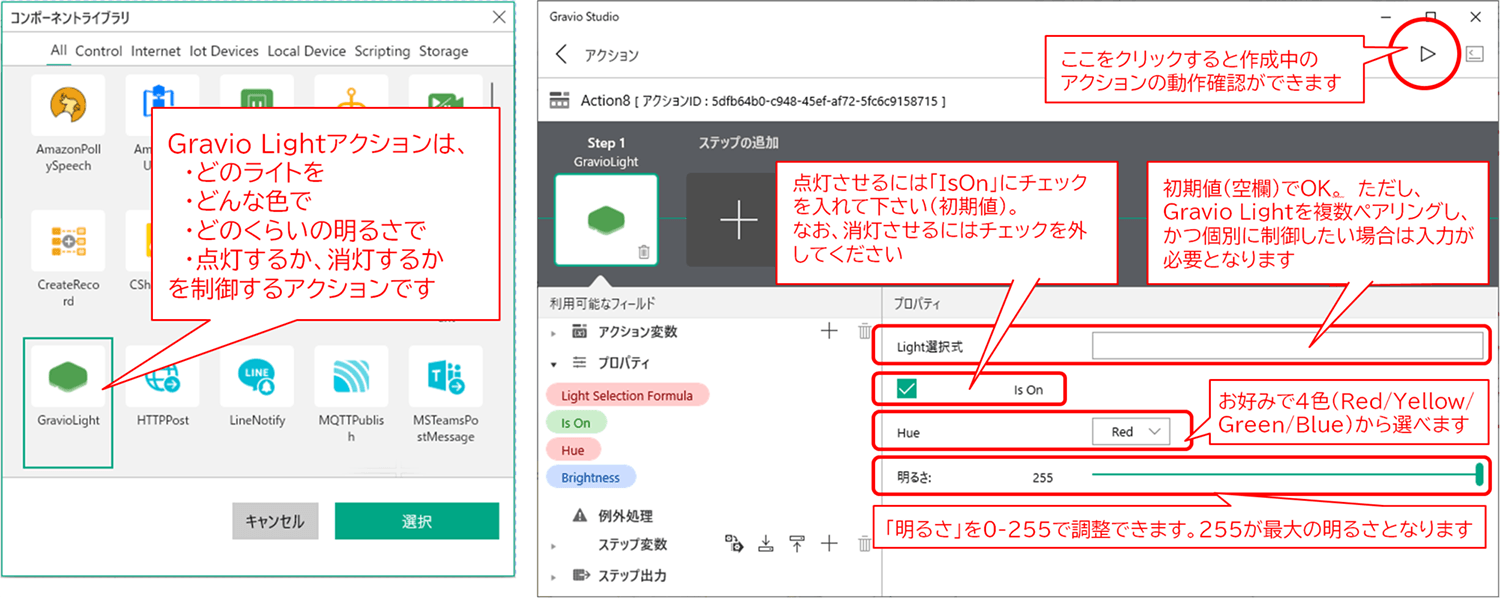1500x598 pixels.
Task: Switch to the Internet tab
Action: click(156, 51)
